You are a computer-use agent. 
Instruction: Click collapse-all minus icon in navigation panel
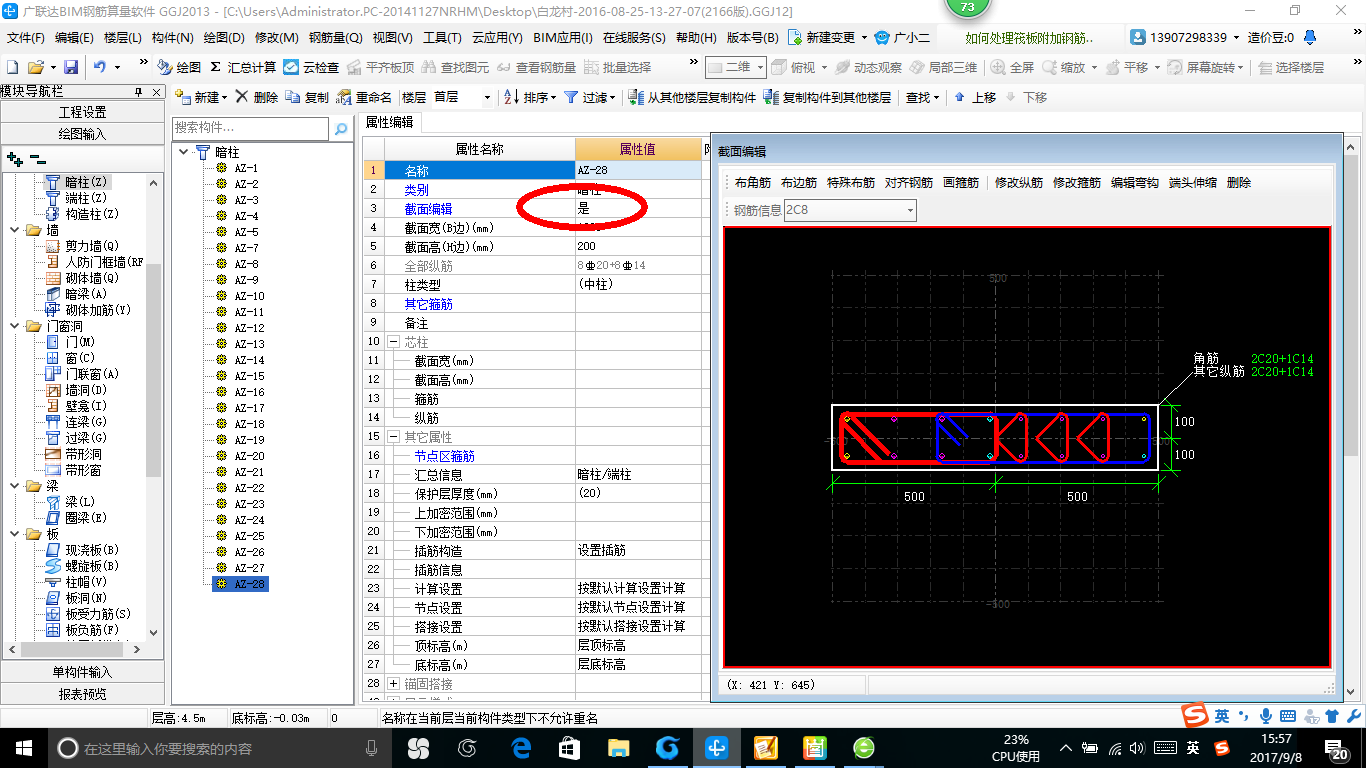tap(38, 158)
